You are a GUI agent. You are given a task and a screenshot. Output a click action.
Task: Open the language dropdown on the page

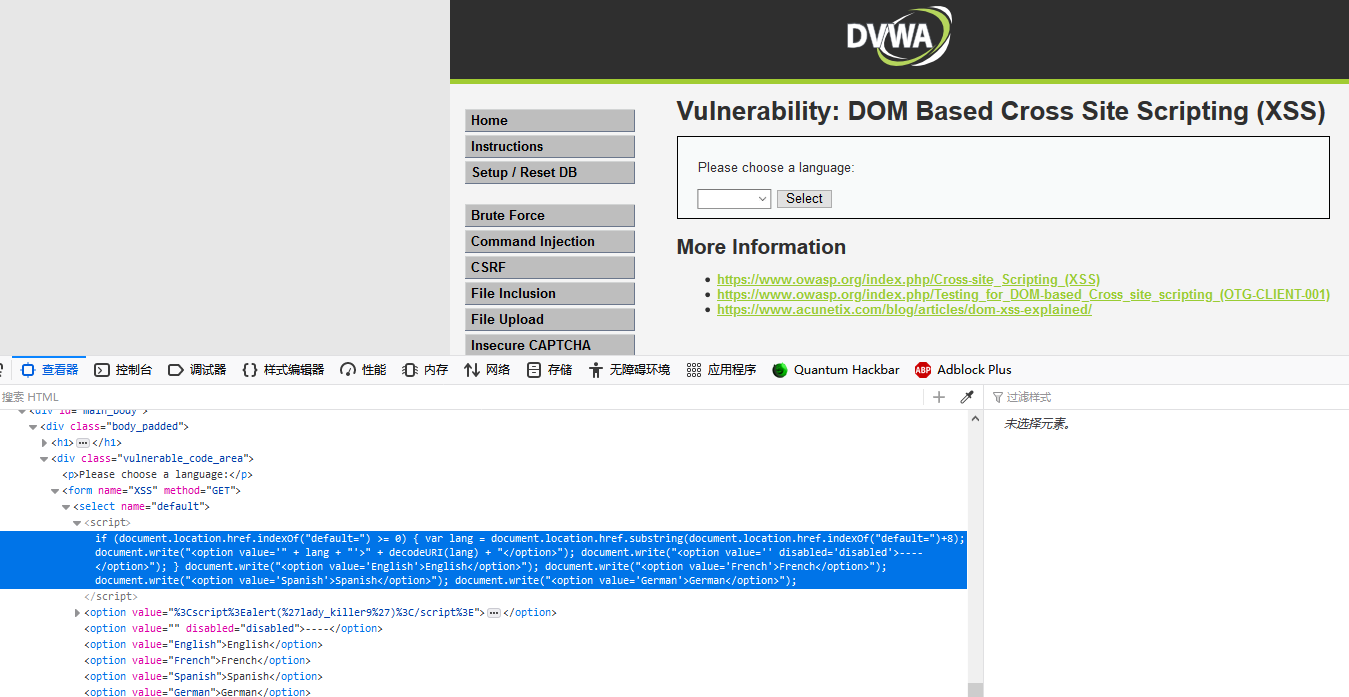coord(734,199)
